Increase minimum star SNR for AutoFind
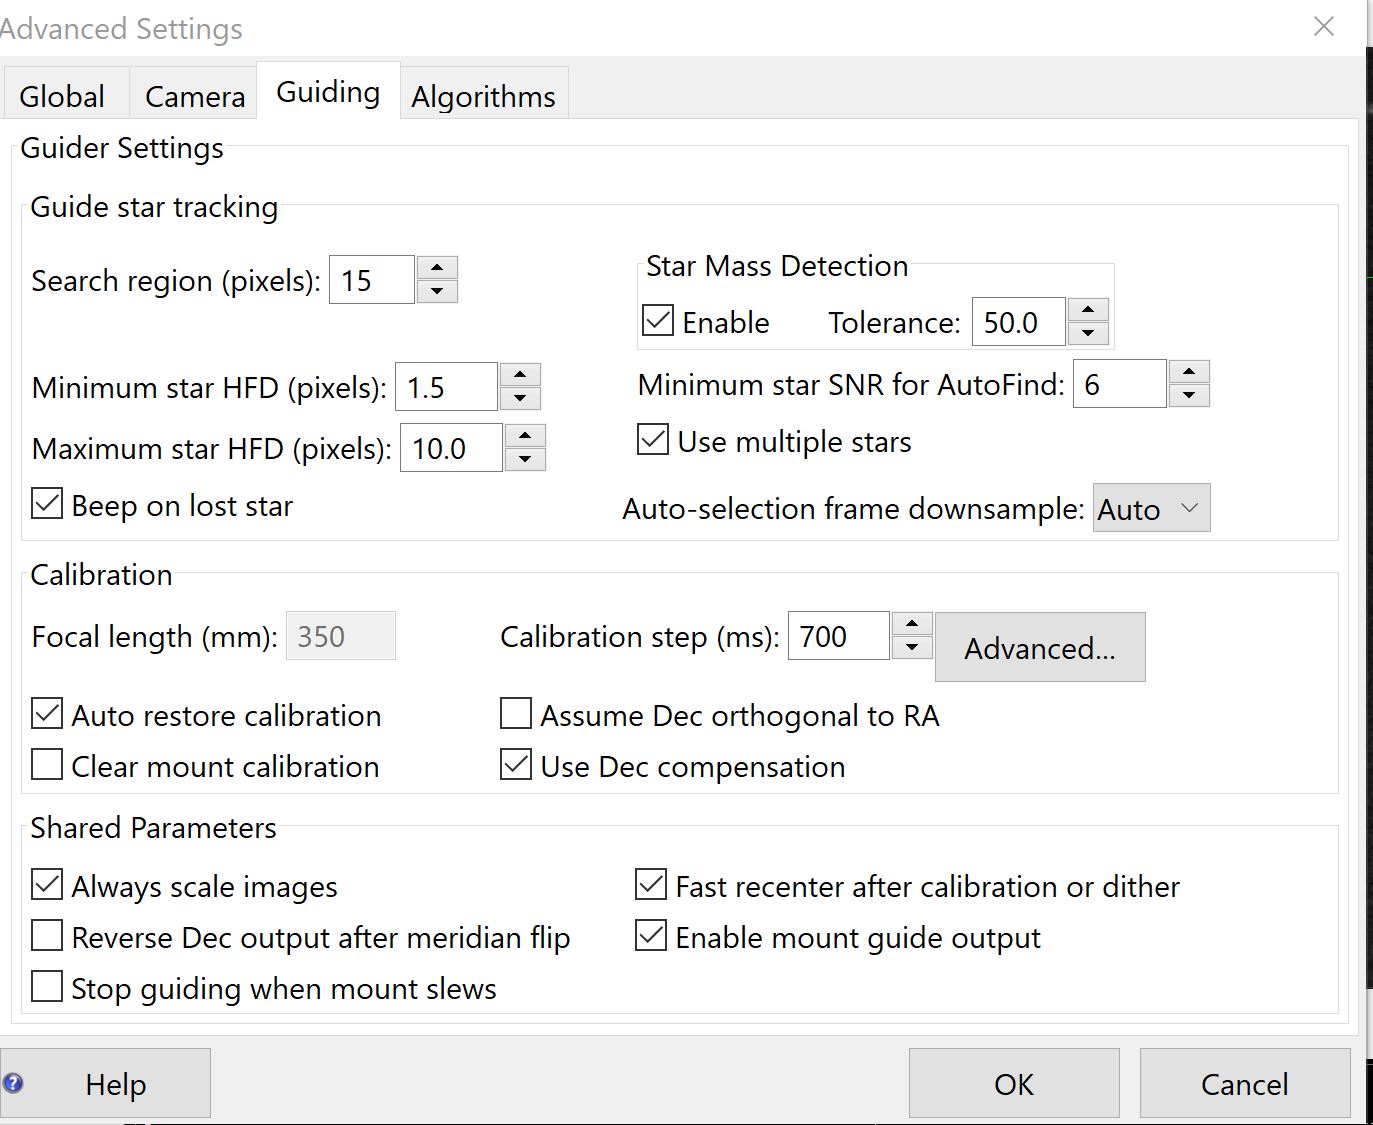Image resolution: width=1373 pixels, height=1125 pixels. coord(1189,372)
